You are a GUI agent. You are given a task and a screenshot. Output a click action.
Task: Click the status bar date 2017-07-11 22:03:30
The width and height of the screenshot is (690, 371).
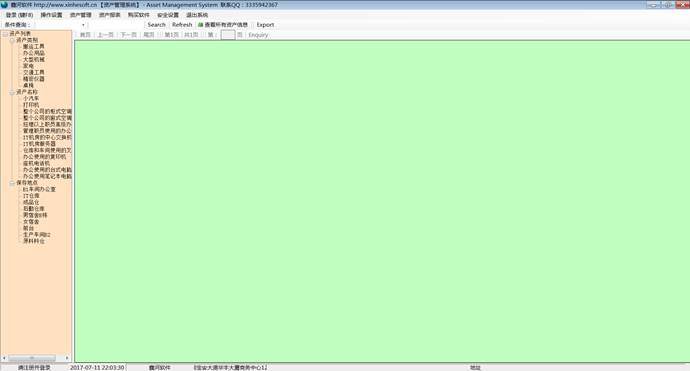pos(97,367)
